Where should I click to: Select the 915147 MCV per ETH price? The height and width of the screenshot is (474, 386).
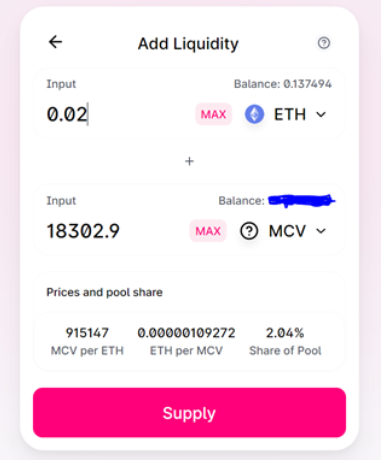[x=87, y=333]
